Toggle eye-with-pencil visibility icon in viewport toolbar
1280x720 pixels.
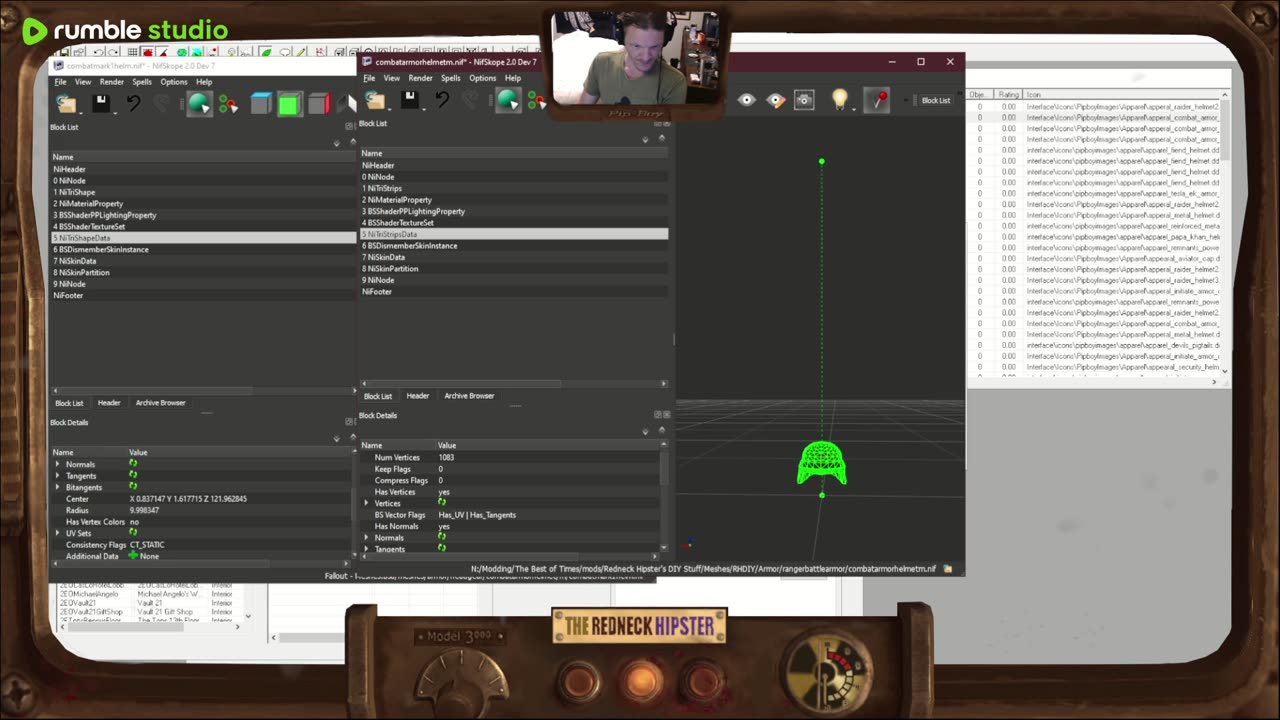[x=775, y=100]
